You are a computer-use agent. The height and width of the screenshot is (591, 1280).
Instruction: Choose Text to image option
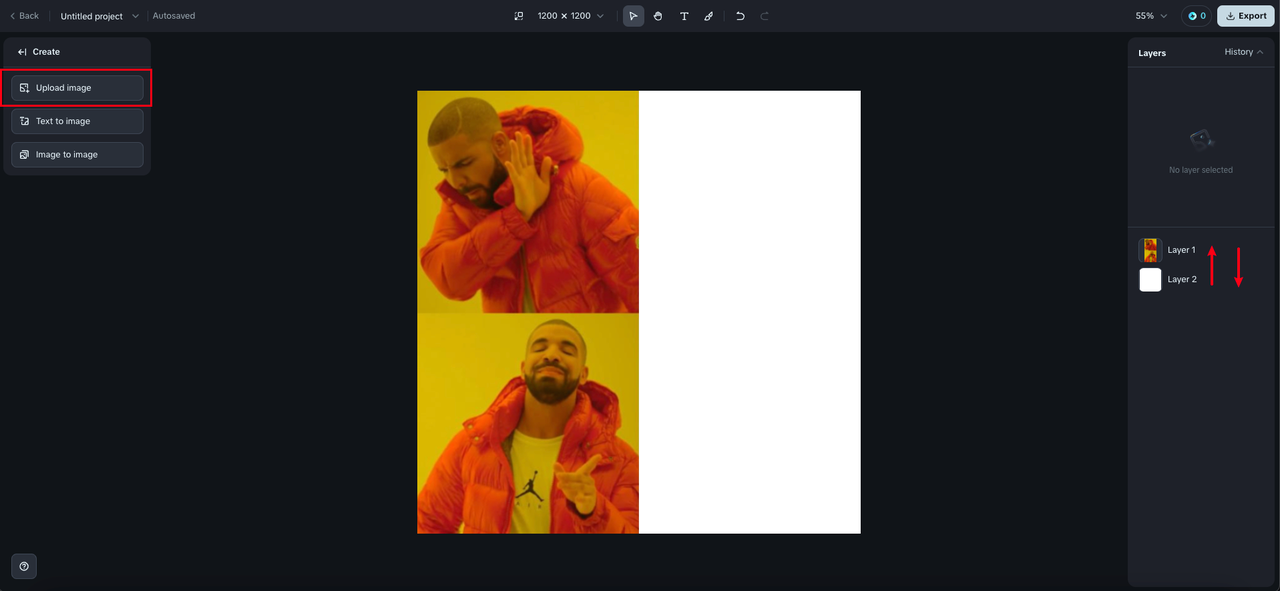pyautogui.click(x=77, y=121)
